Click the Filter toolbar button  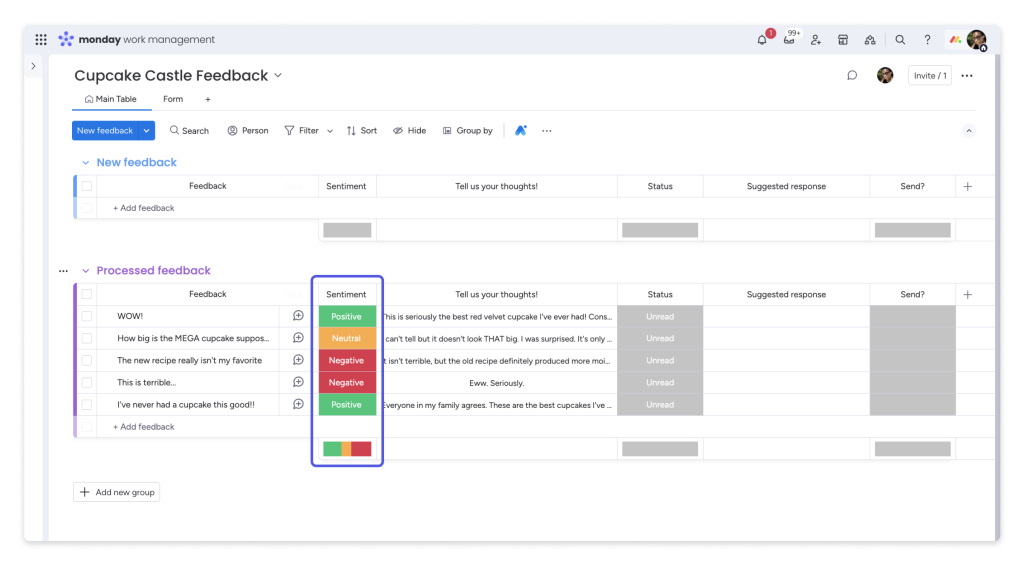[302, 131]
